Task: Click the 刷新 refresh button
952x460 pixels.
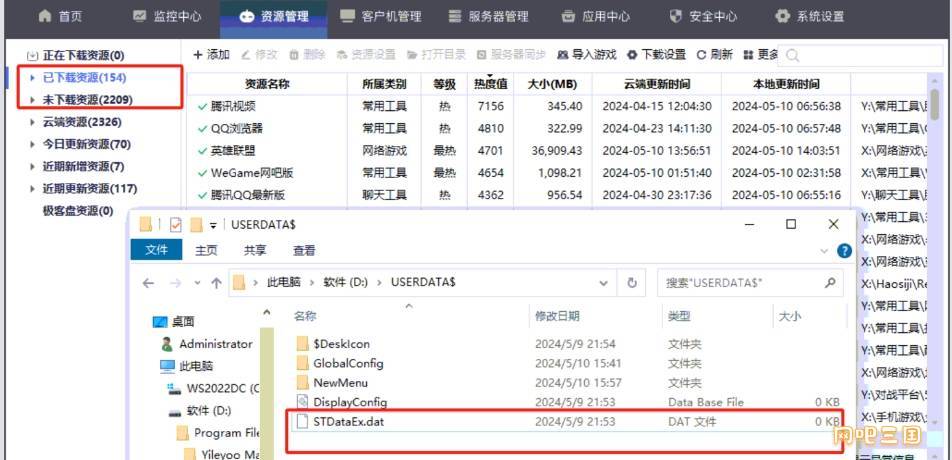Action: pyautogui.click(x=715, y=55)
